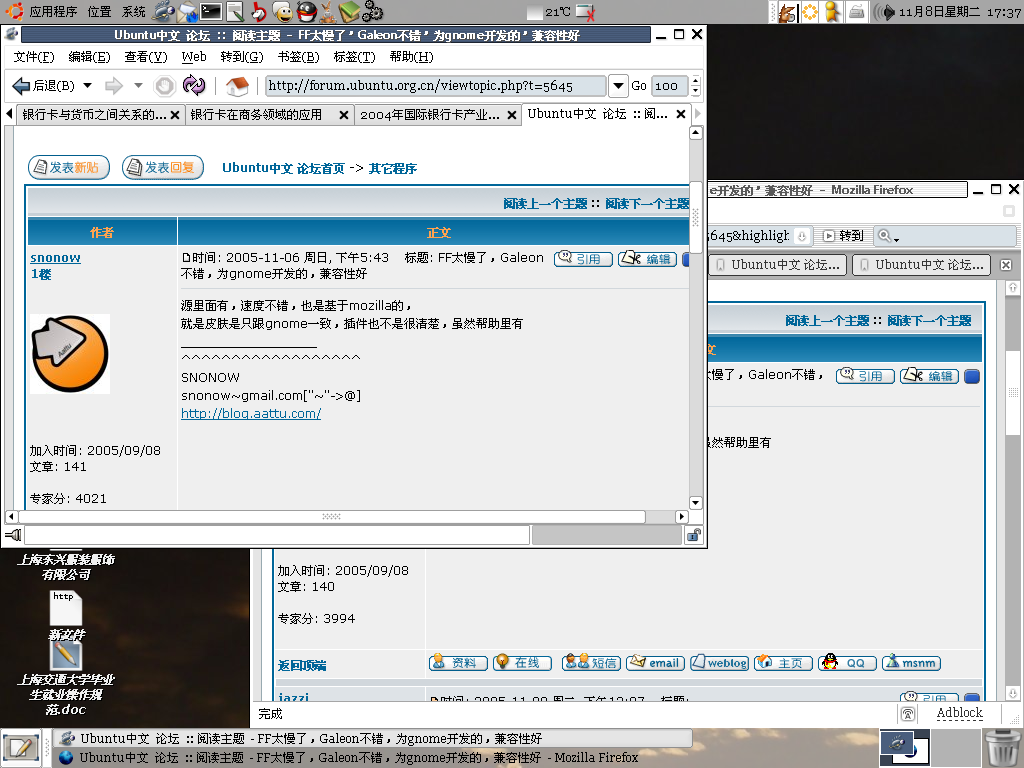Click the 资料 profile button in Firefox
Image resolution: width=1024 pixels, height=768 pixels.
[458, 663]
